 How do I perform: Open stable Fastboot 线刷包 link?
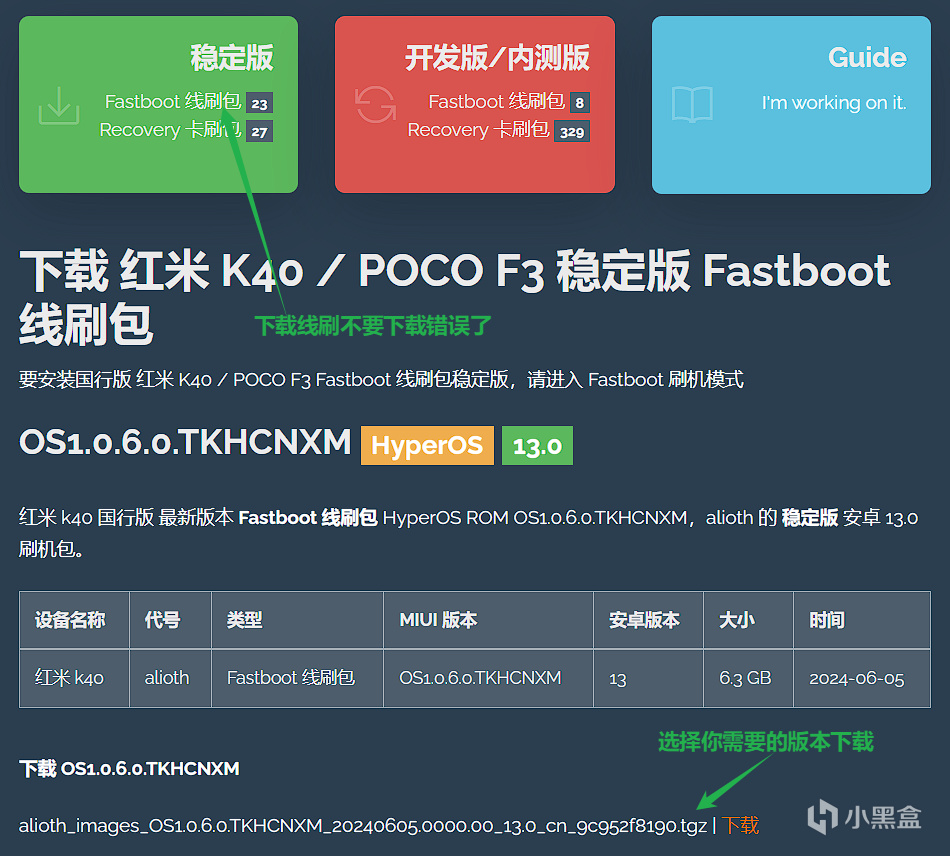(173, 102)
